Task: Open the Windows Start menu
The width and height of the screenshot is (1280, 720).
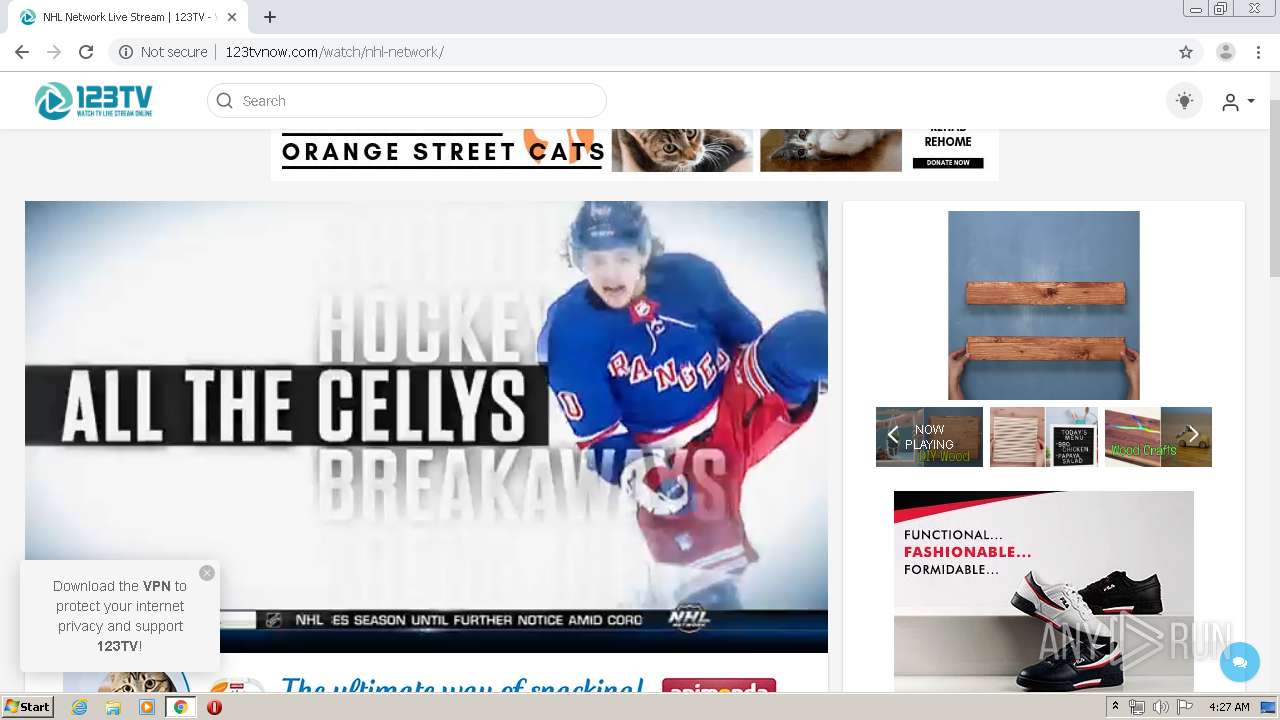Action: [27, 707]
